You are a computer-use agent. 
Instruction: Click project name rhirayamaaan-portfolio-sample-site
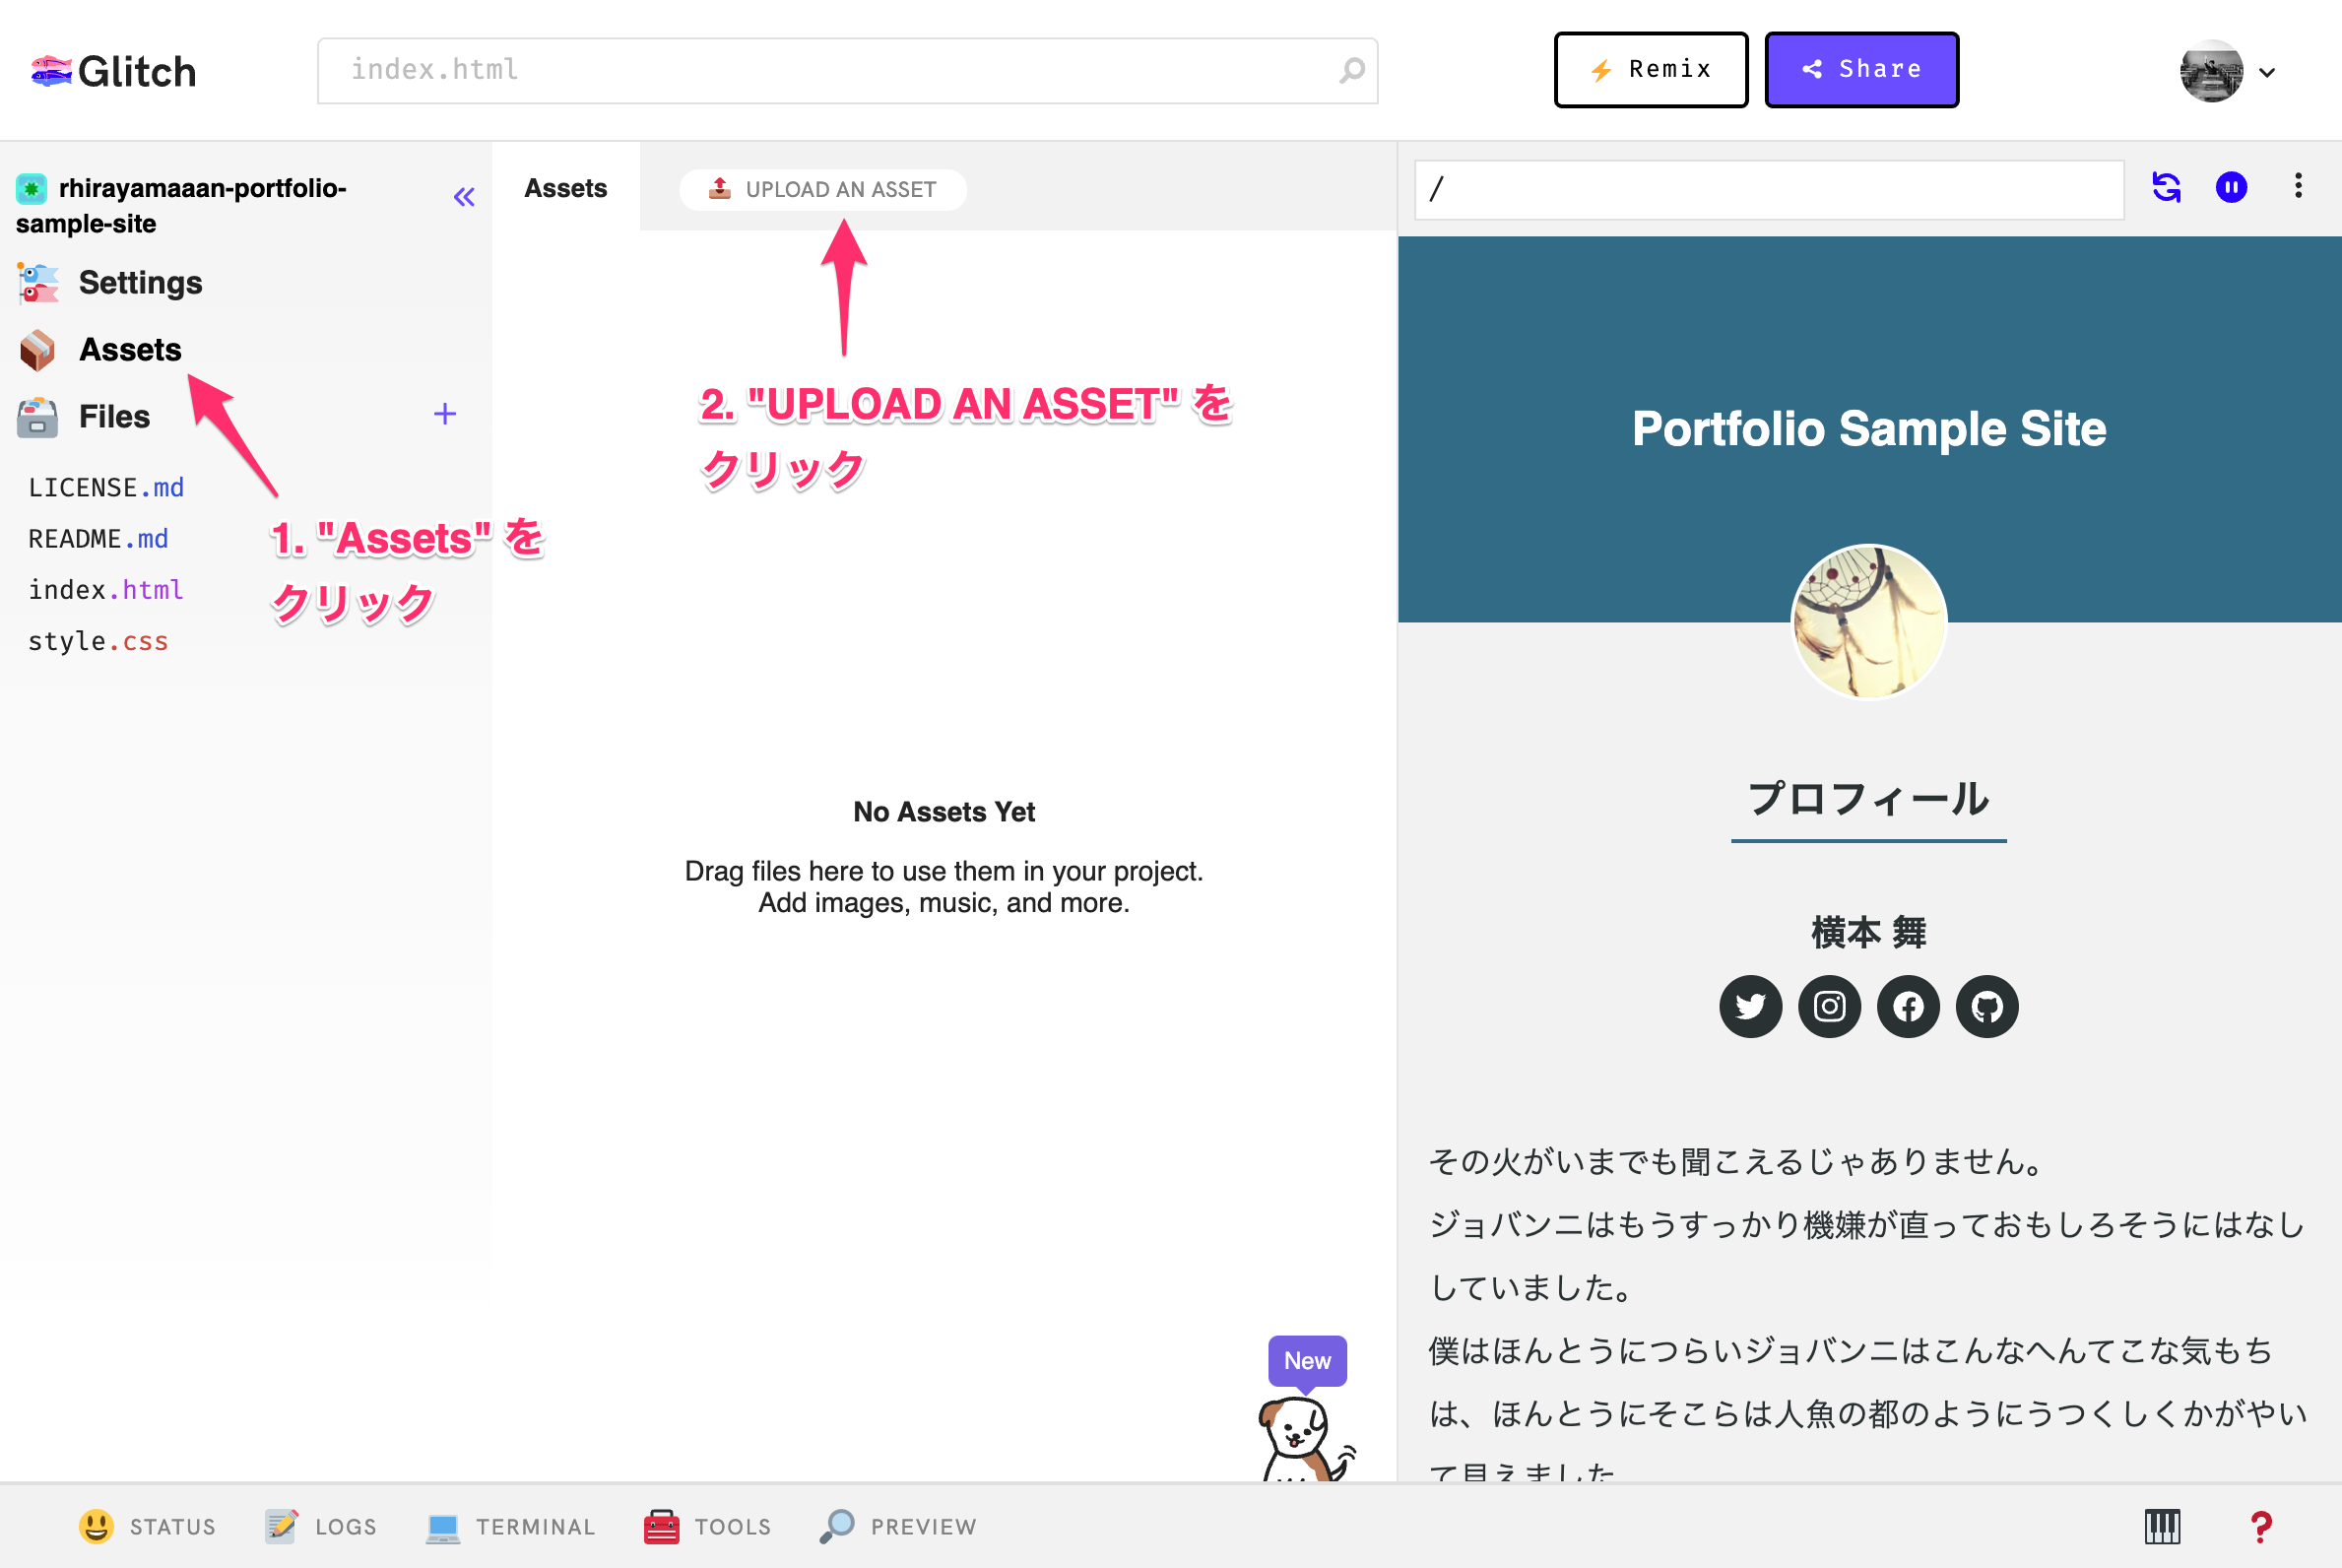coord(180,205)
